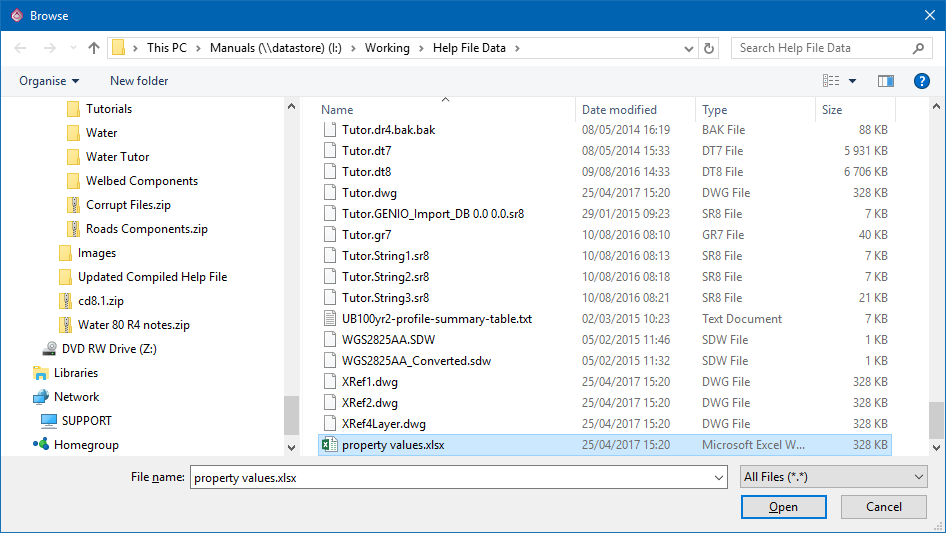Expand the view options dropdown arrow
The image size is (946, 533).
(x=853, y=81)
